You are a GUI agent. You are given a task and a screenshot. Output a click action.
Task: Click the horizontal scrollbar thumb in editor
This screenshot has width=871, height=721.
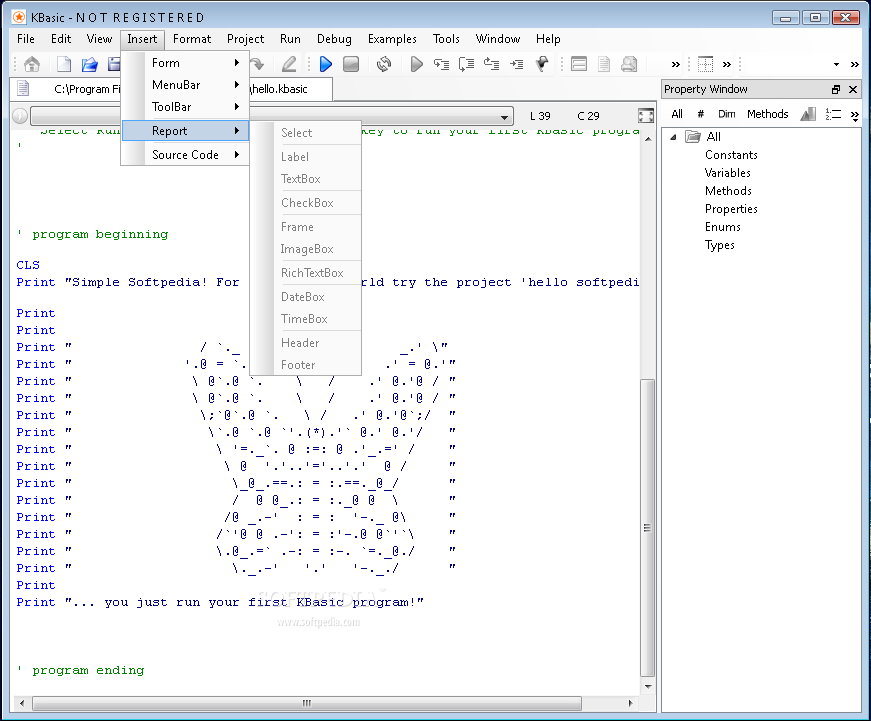coord(307,703)
